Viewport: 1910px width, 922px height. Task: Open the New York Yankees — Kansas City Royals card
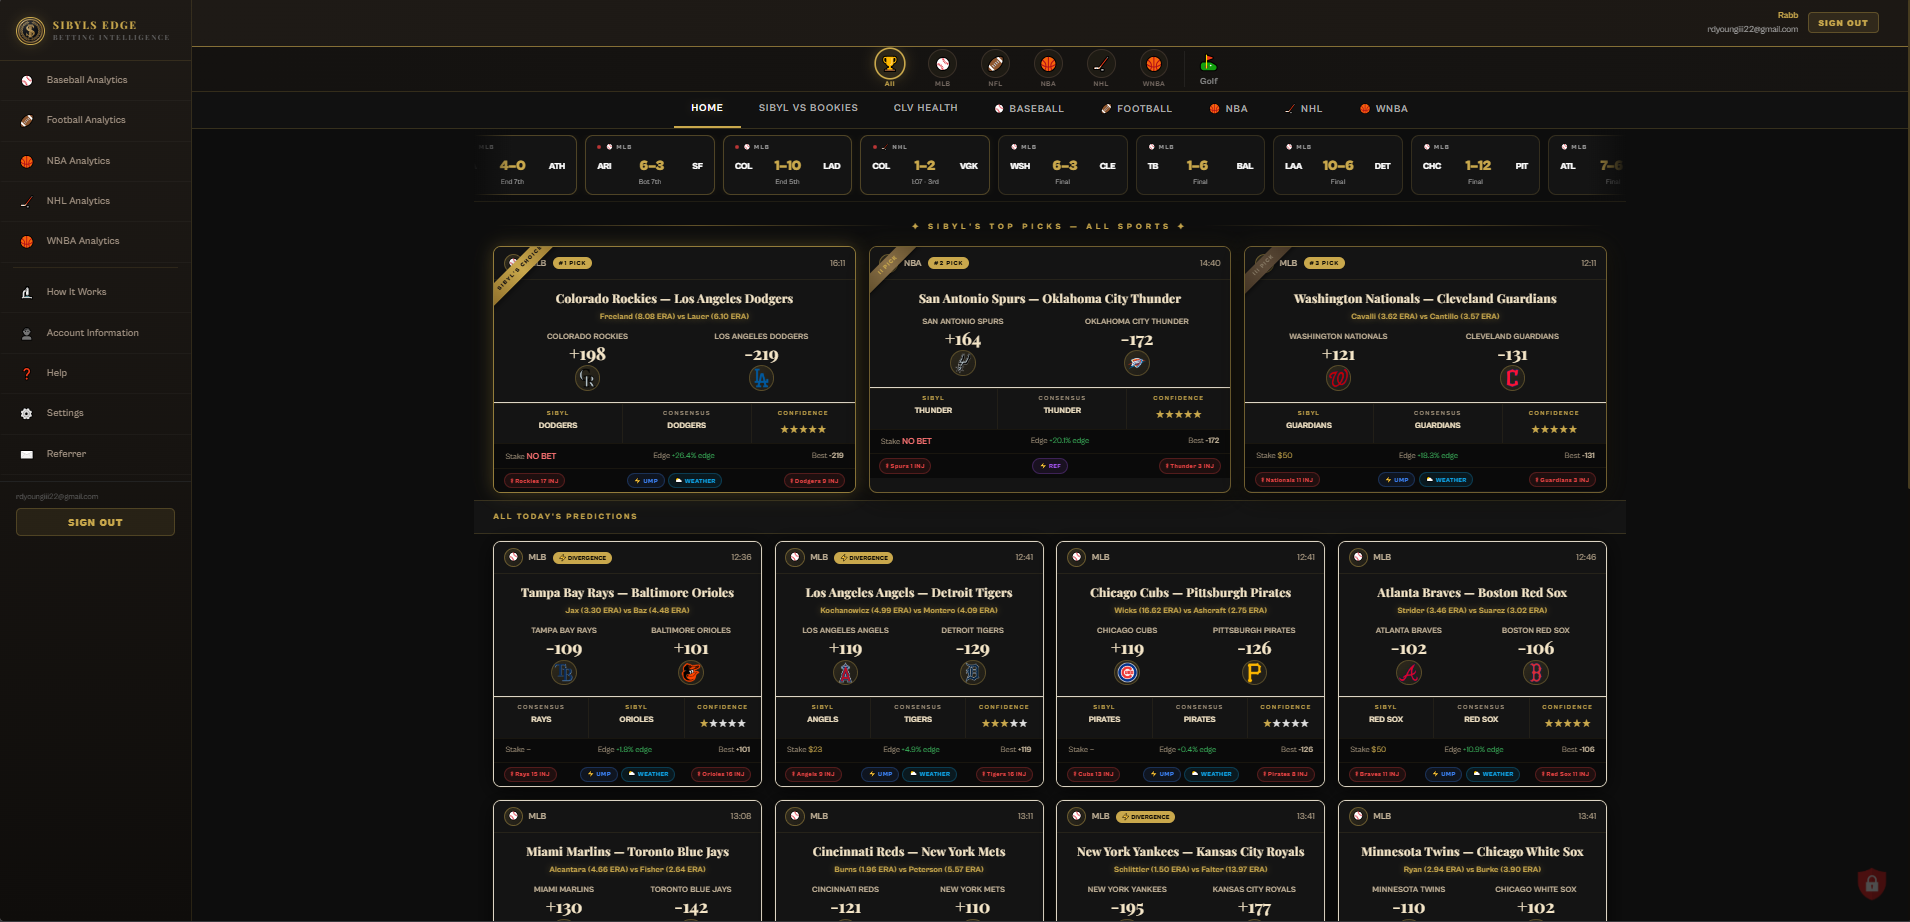click(x=1190, y=861)
